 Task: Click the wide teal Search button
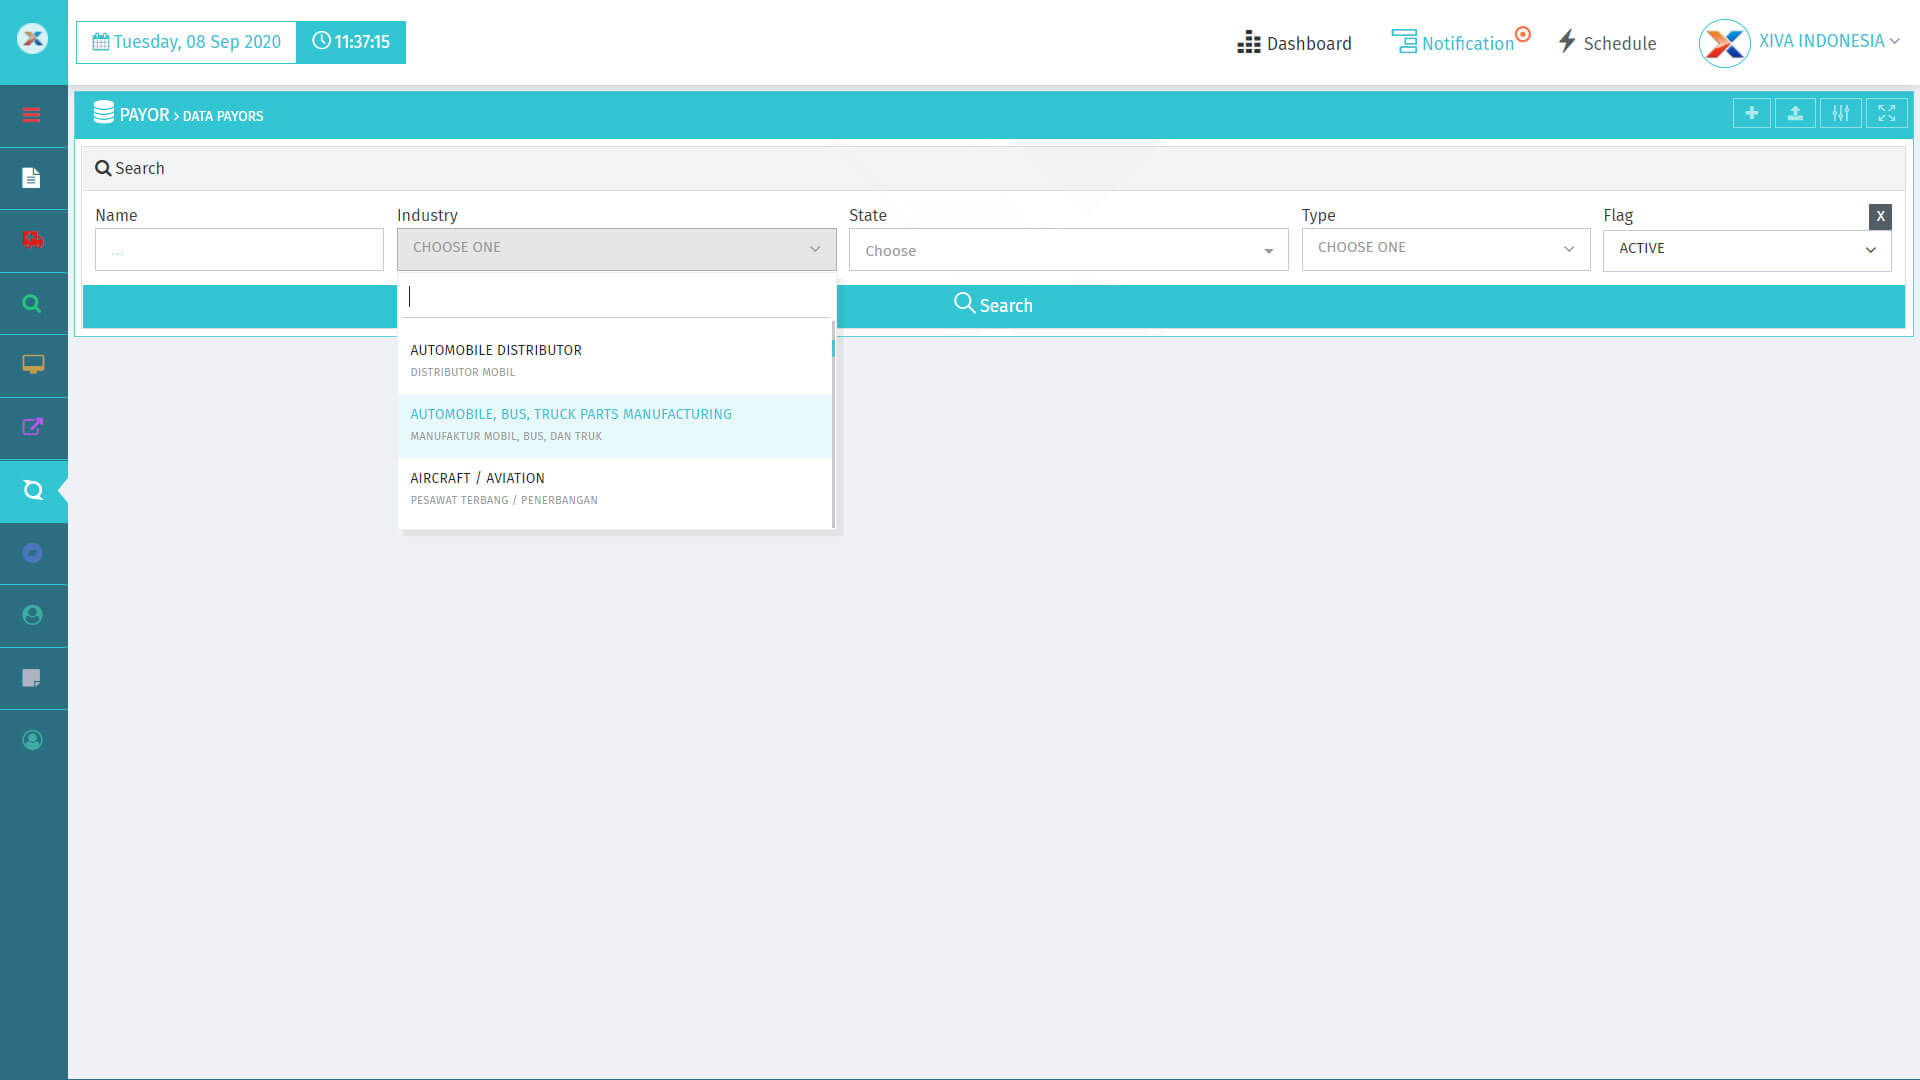coord(993,306)
